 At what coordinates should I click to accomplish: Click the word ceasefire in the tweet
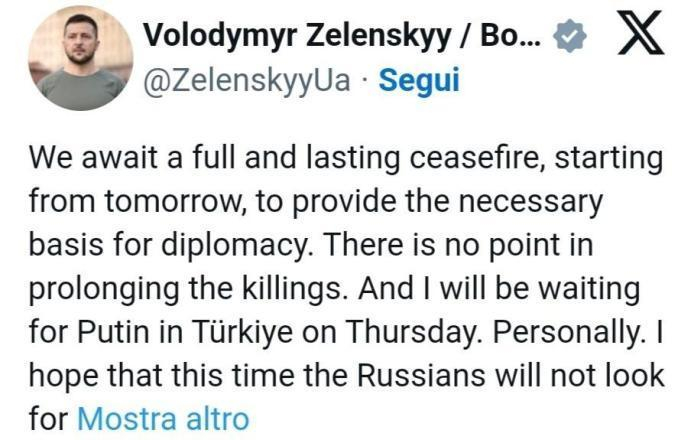[x=480, y=158]
